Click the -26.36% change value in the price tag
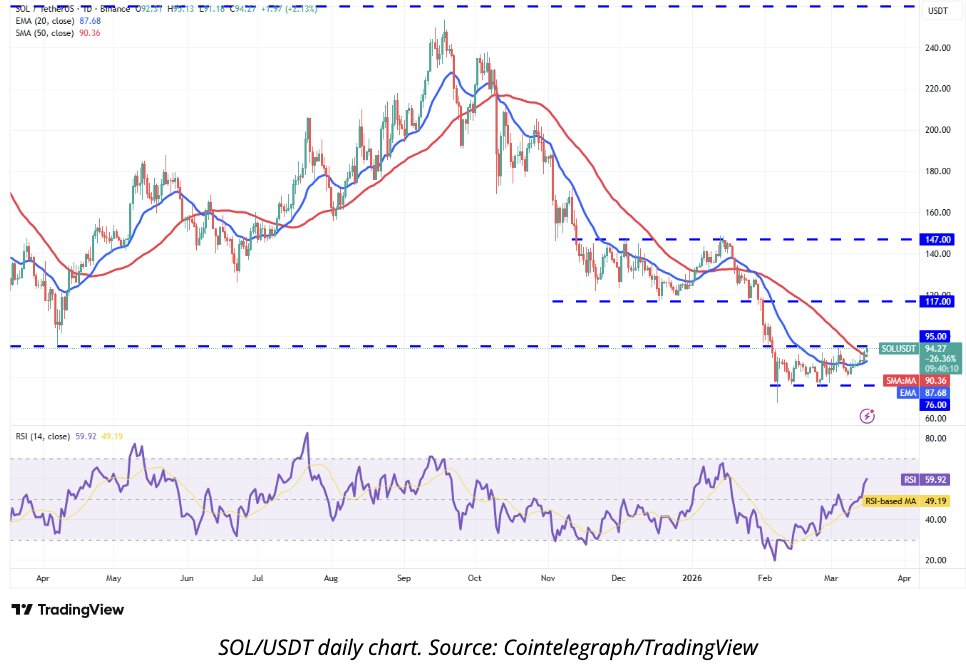 [940, 359]
